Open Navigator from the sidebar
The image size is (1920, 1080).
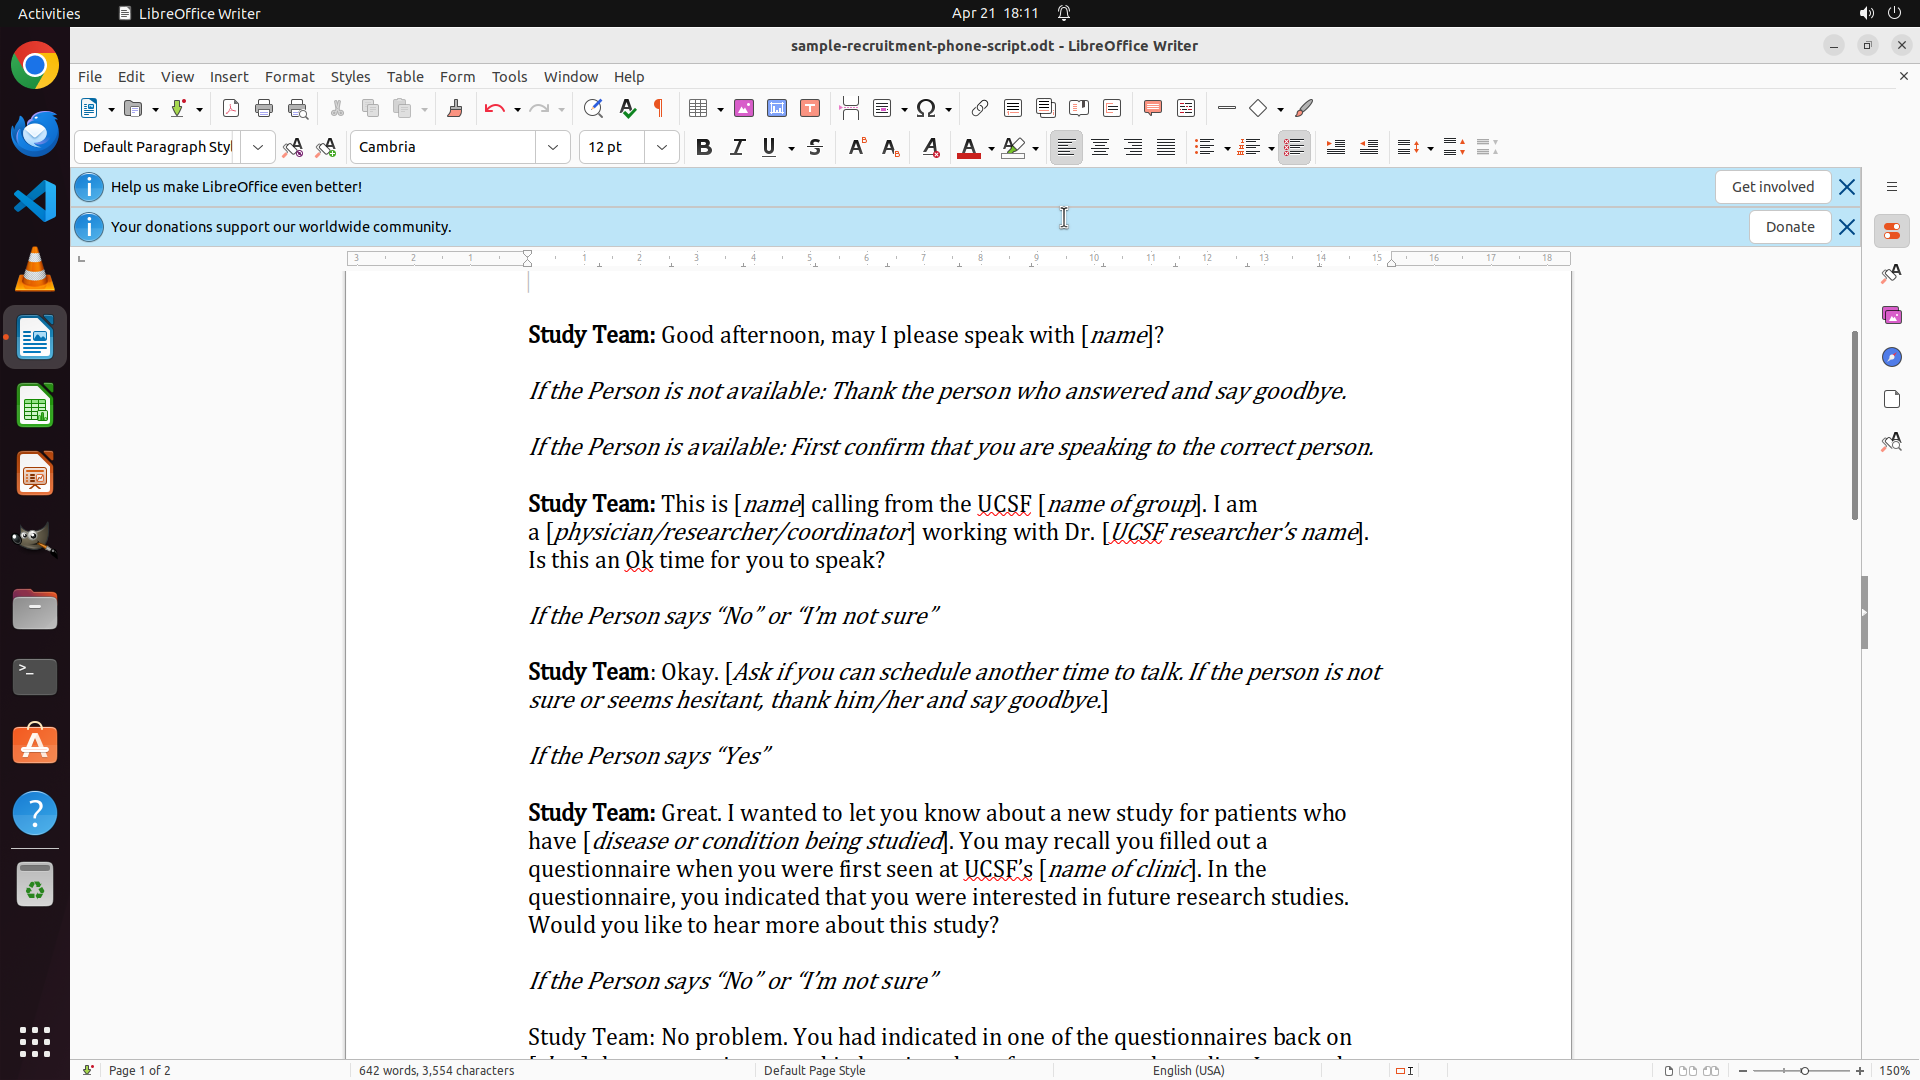[x=1891, y=357]
